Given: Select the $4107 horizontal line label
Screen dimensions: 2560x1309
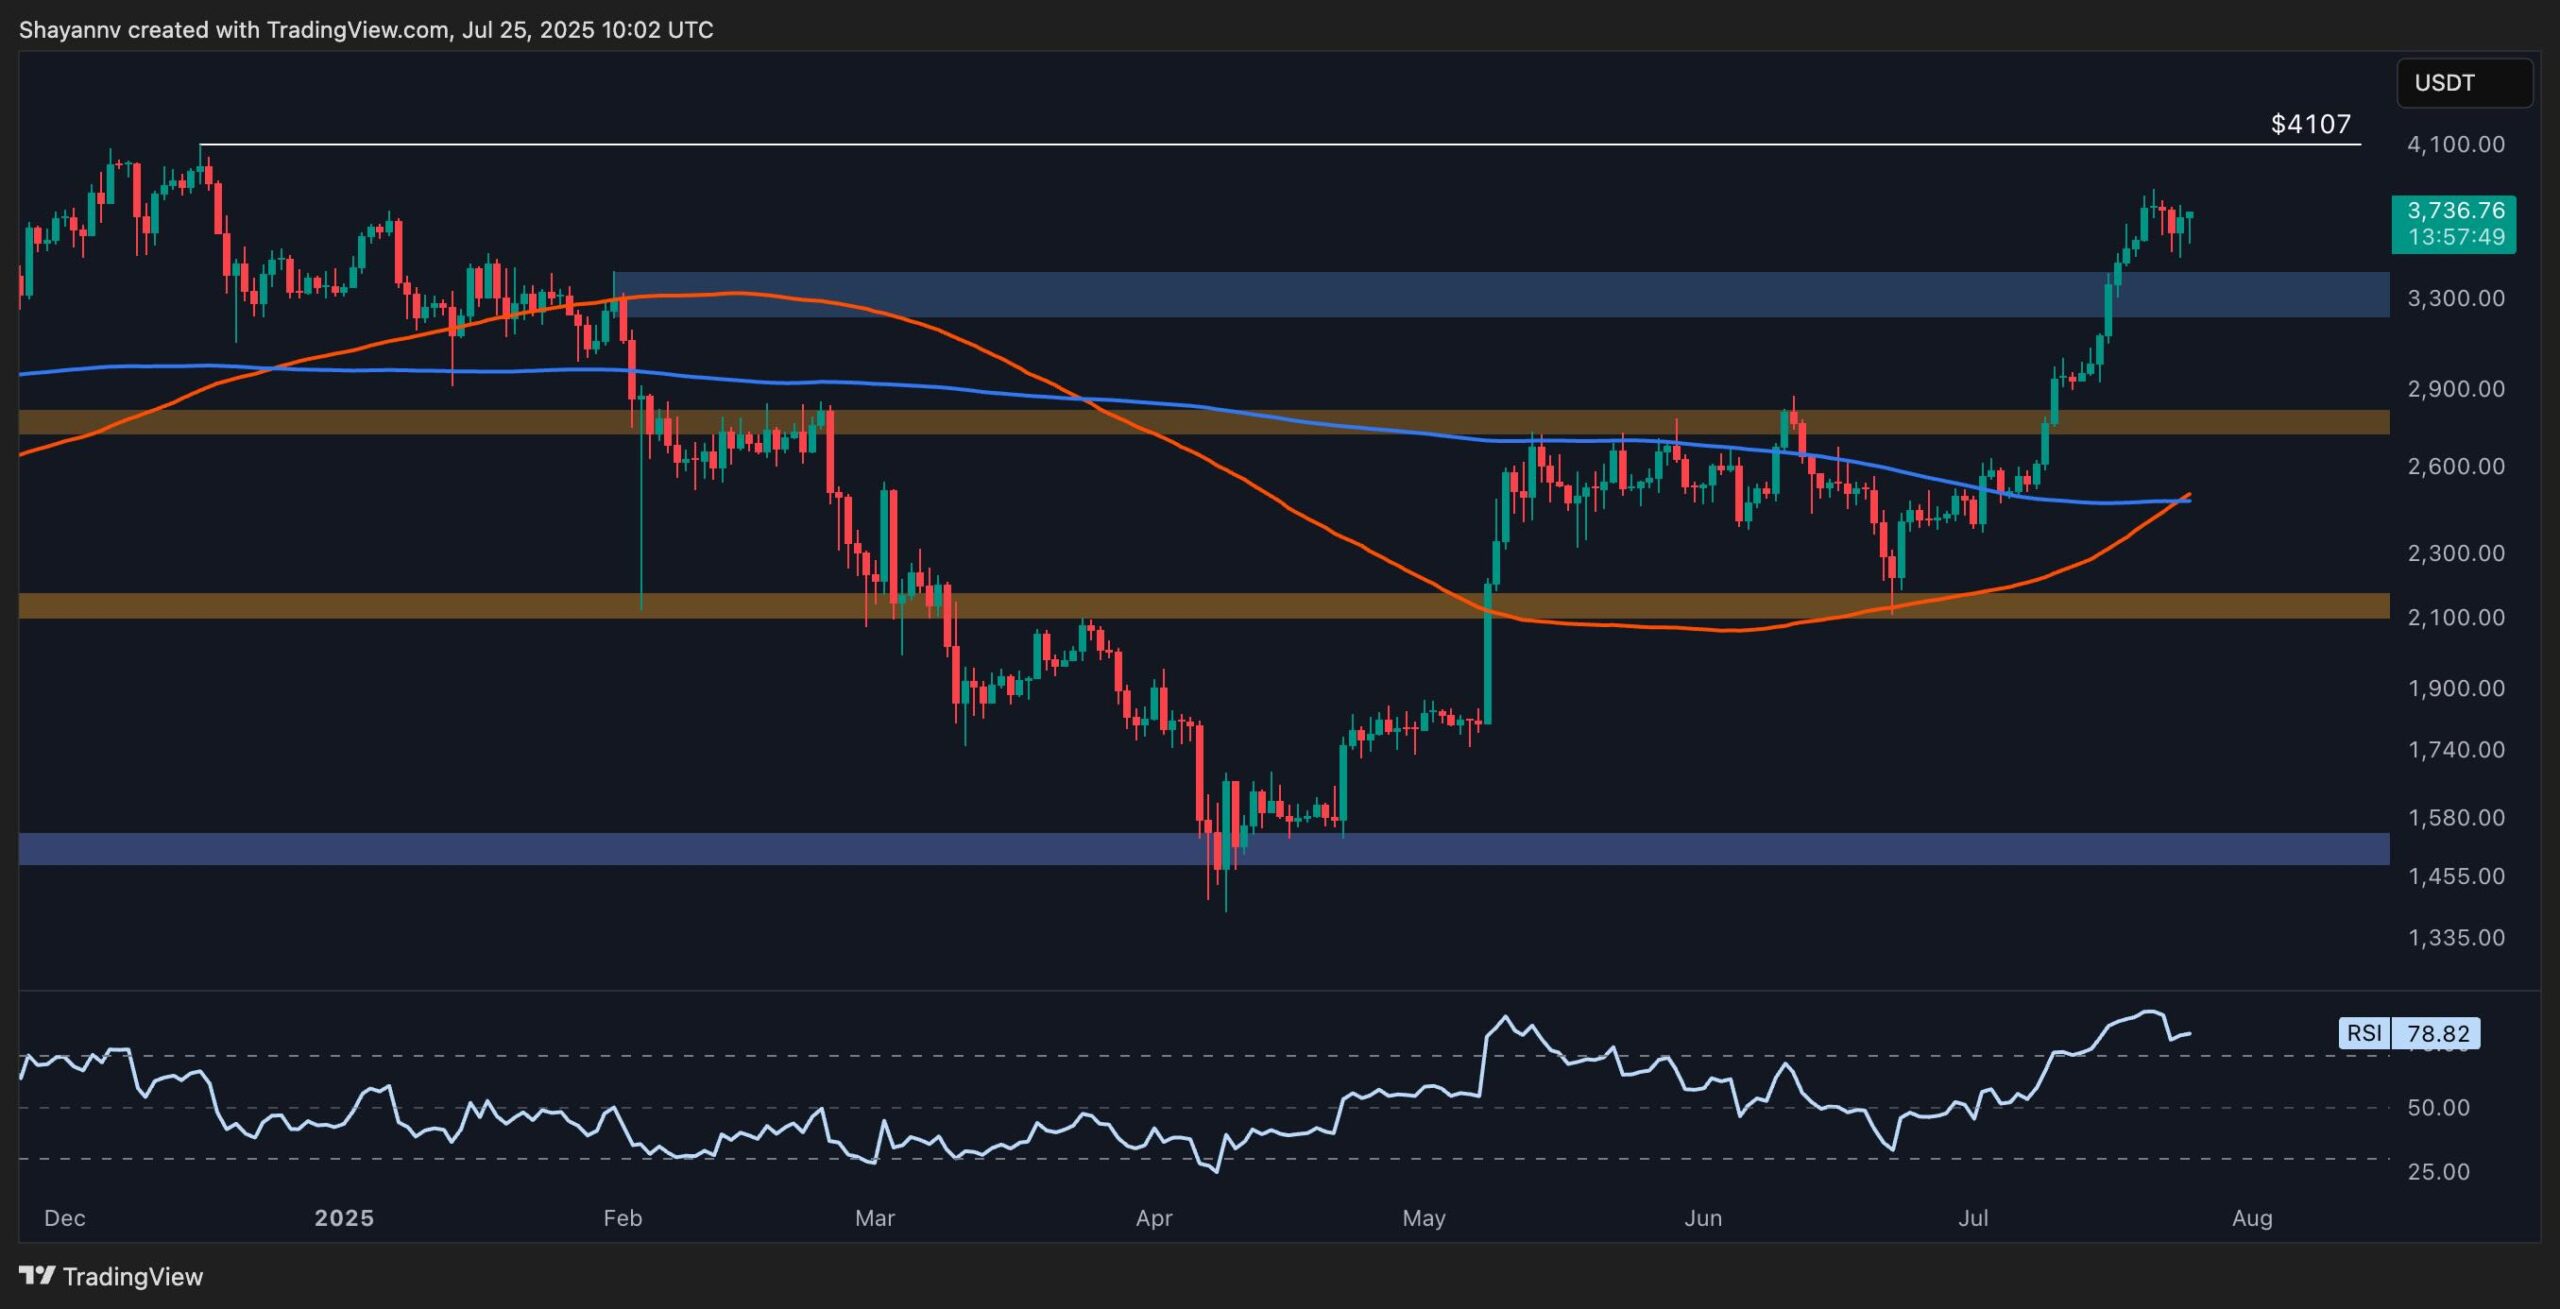Looking at the screenshot, I should [2310, 124].
